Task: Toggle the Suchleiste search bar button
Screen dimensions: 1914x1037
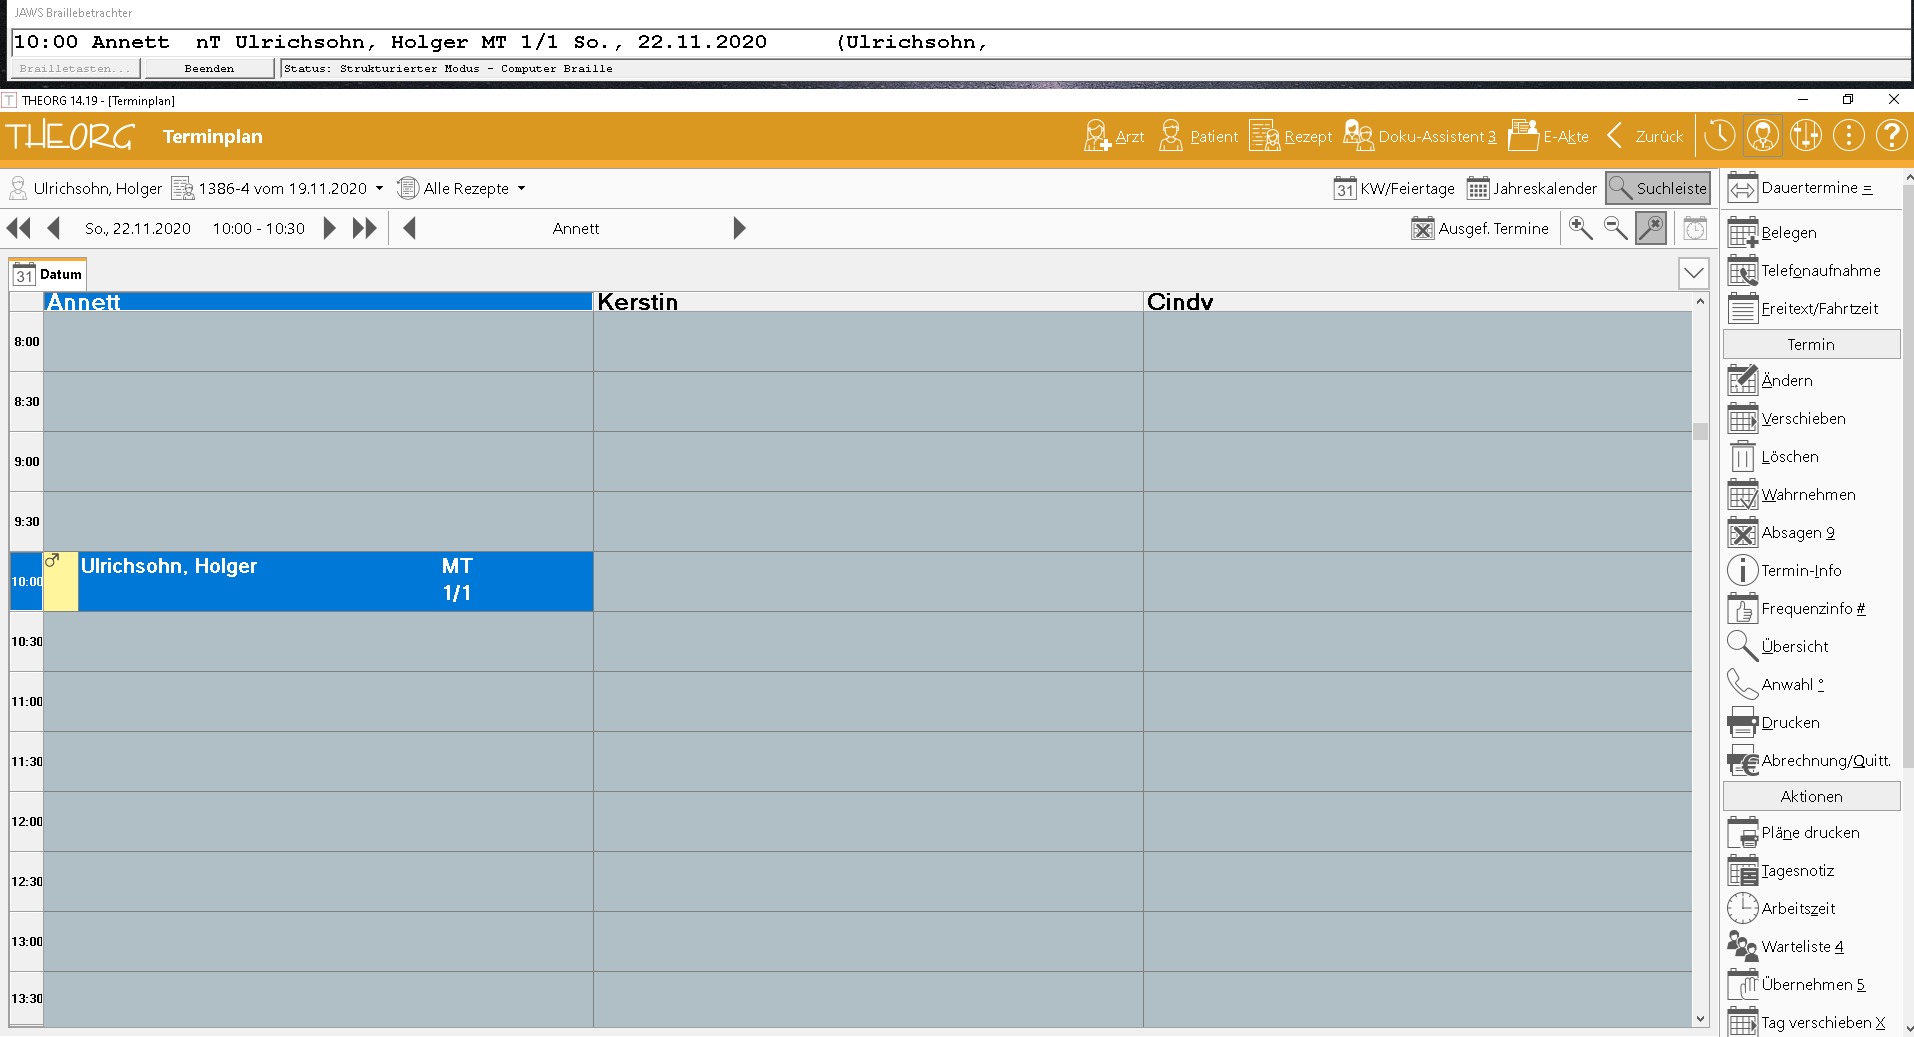Action: pyautogui.click(x=1657, y=188)
